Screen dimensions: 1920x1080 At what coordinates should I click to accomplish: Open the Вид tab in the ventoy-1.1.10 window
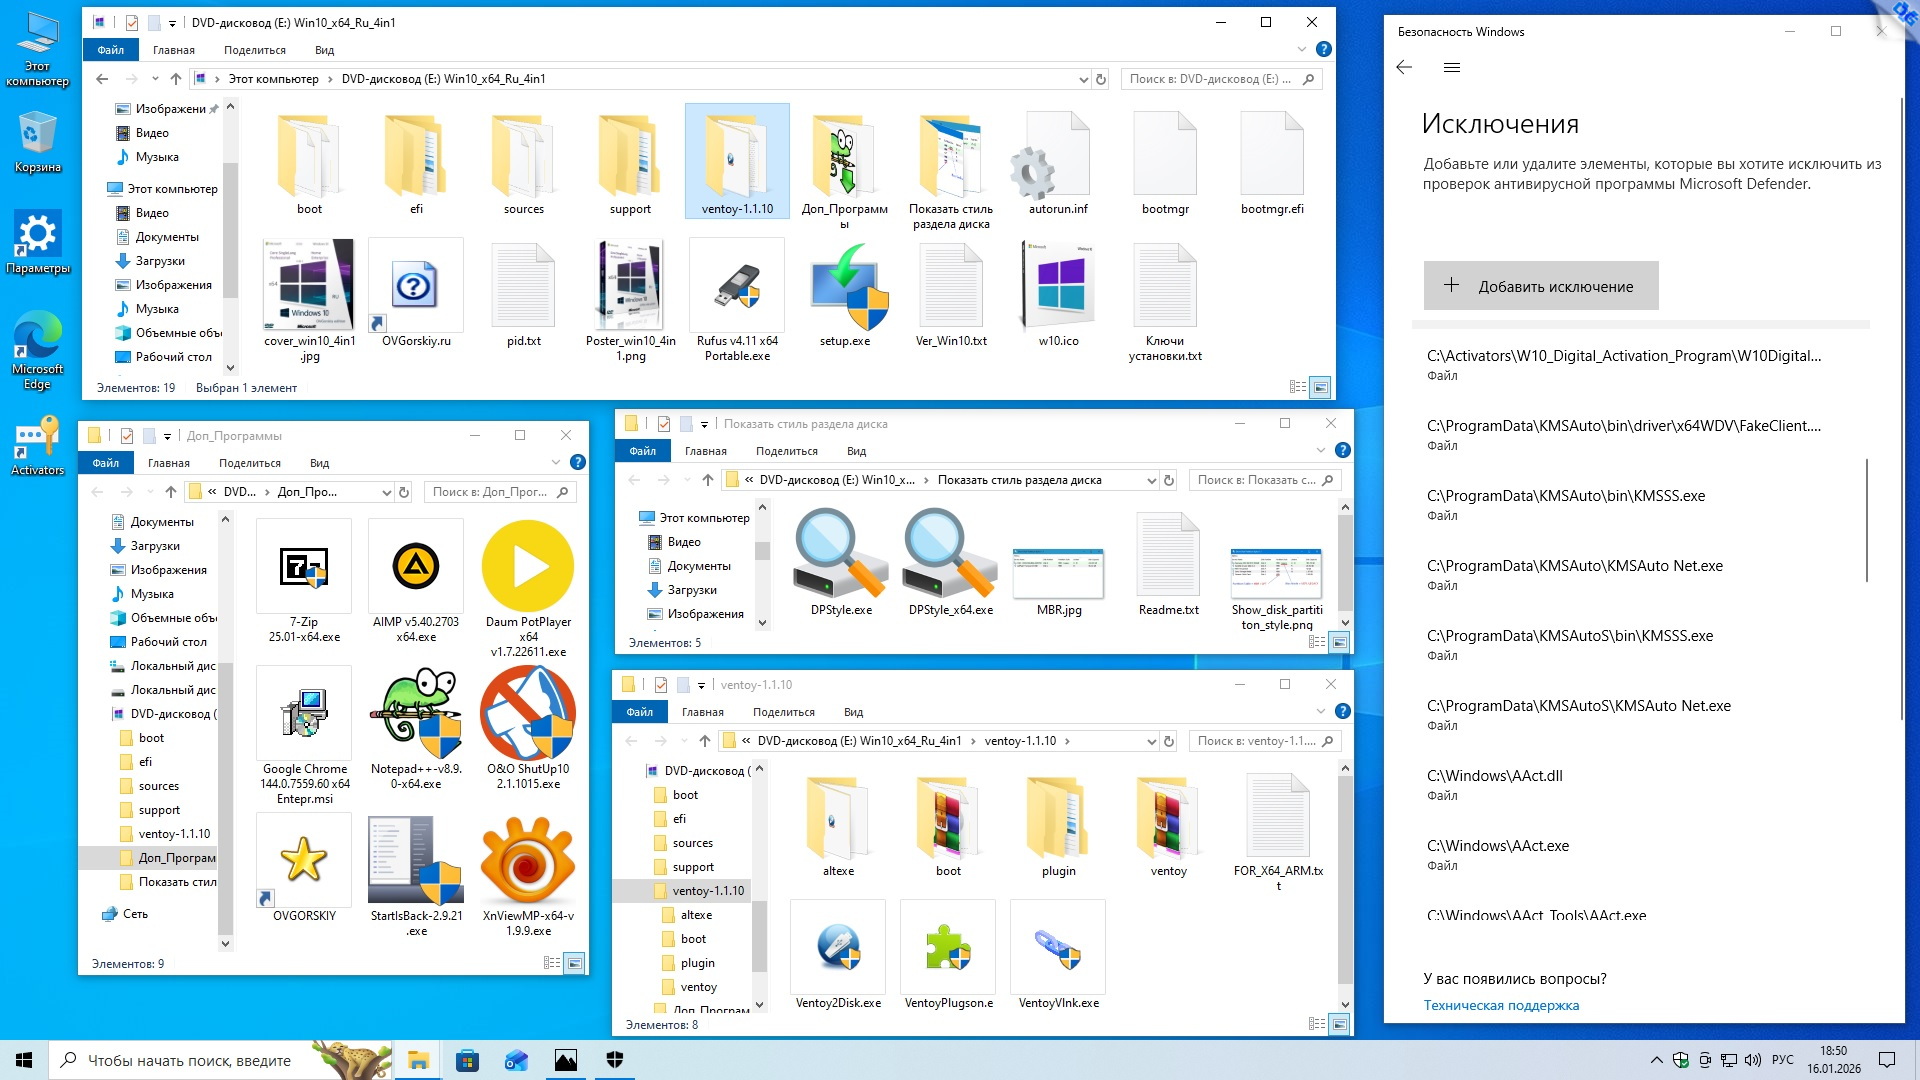[853, 712]
